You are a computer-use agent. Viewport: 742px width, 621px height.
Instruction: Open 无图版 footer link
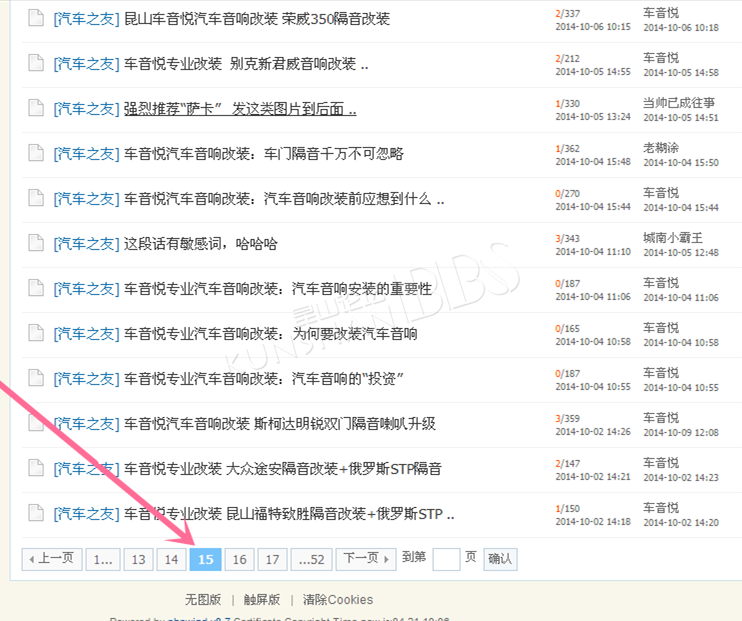pos(203,600)
